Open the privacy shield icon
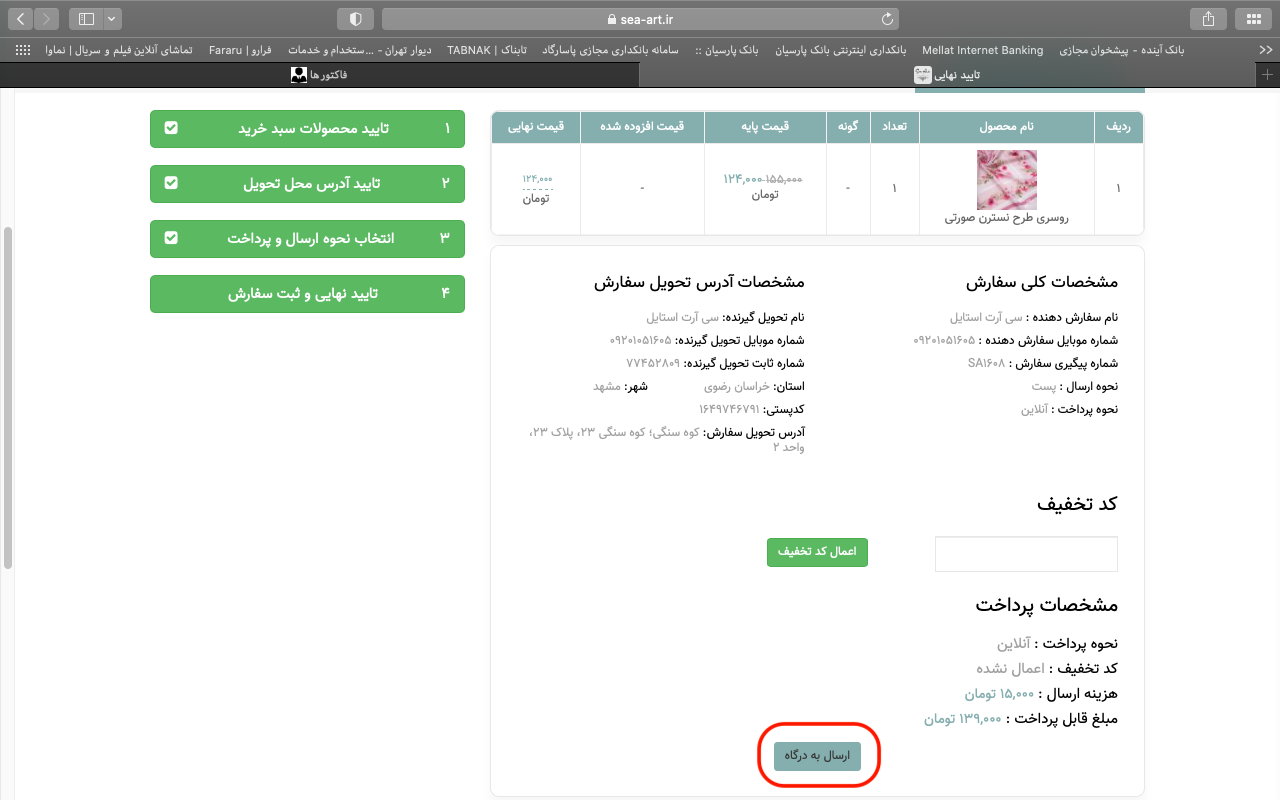 [x=356, y=19]
